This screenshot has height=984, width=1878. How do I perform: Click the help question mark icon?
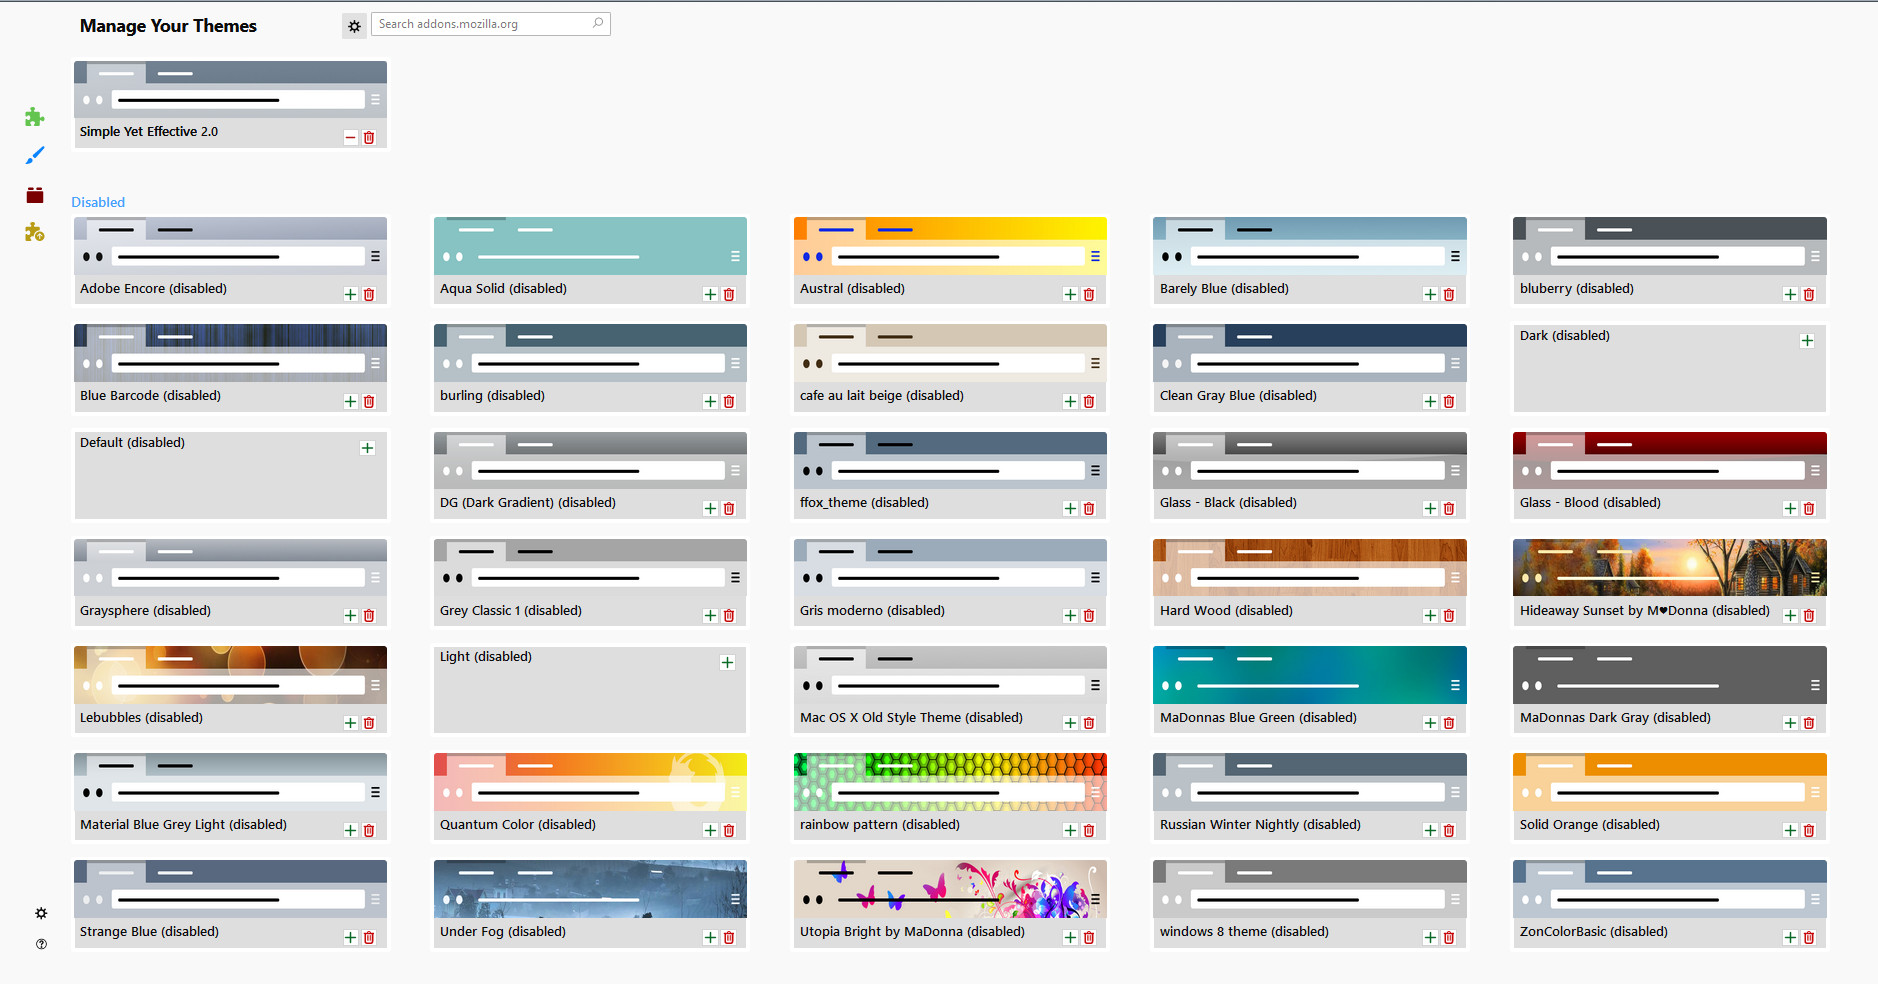pyautogui.click(x=40, y=943)
